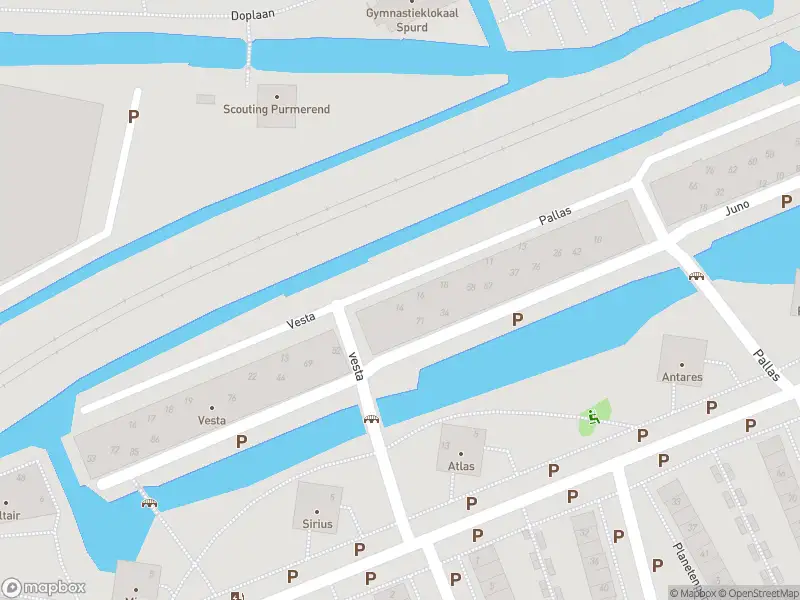Click the Juno street label

point(737,208)
